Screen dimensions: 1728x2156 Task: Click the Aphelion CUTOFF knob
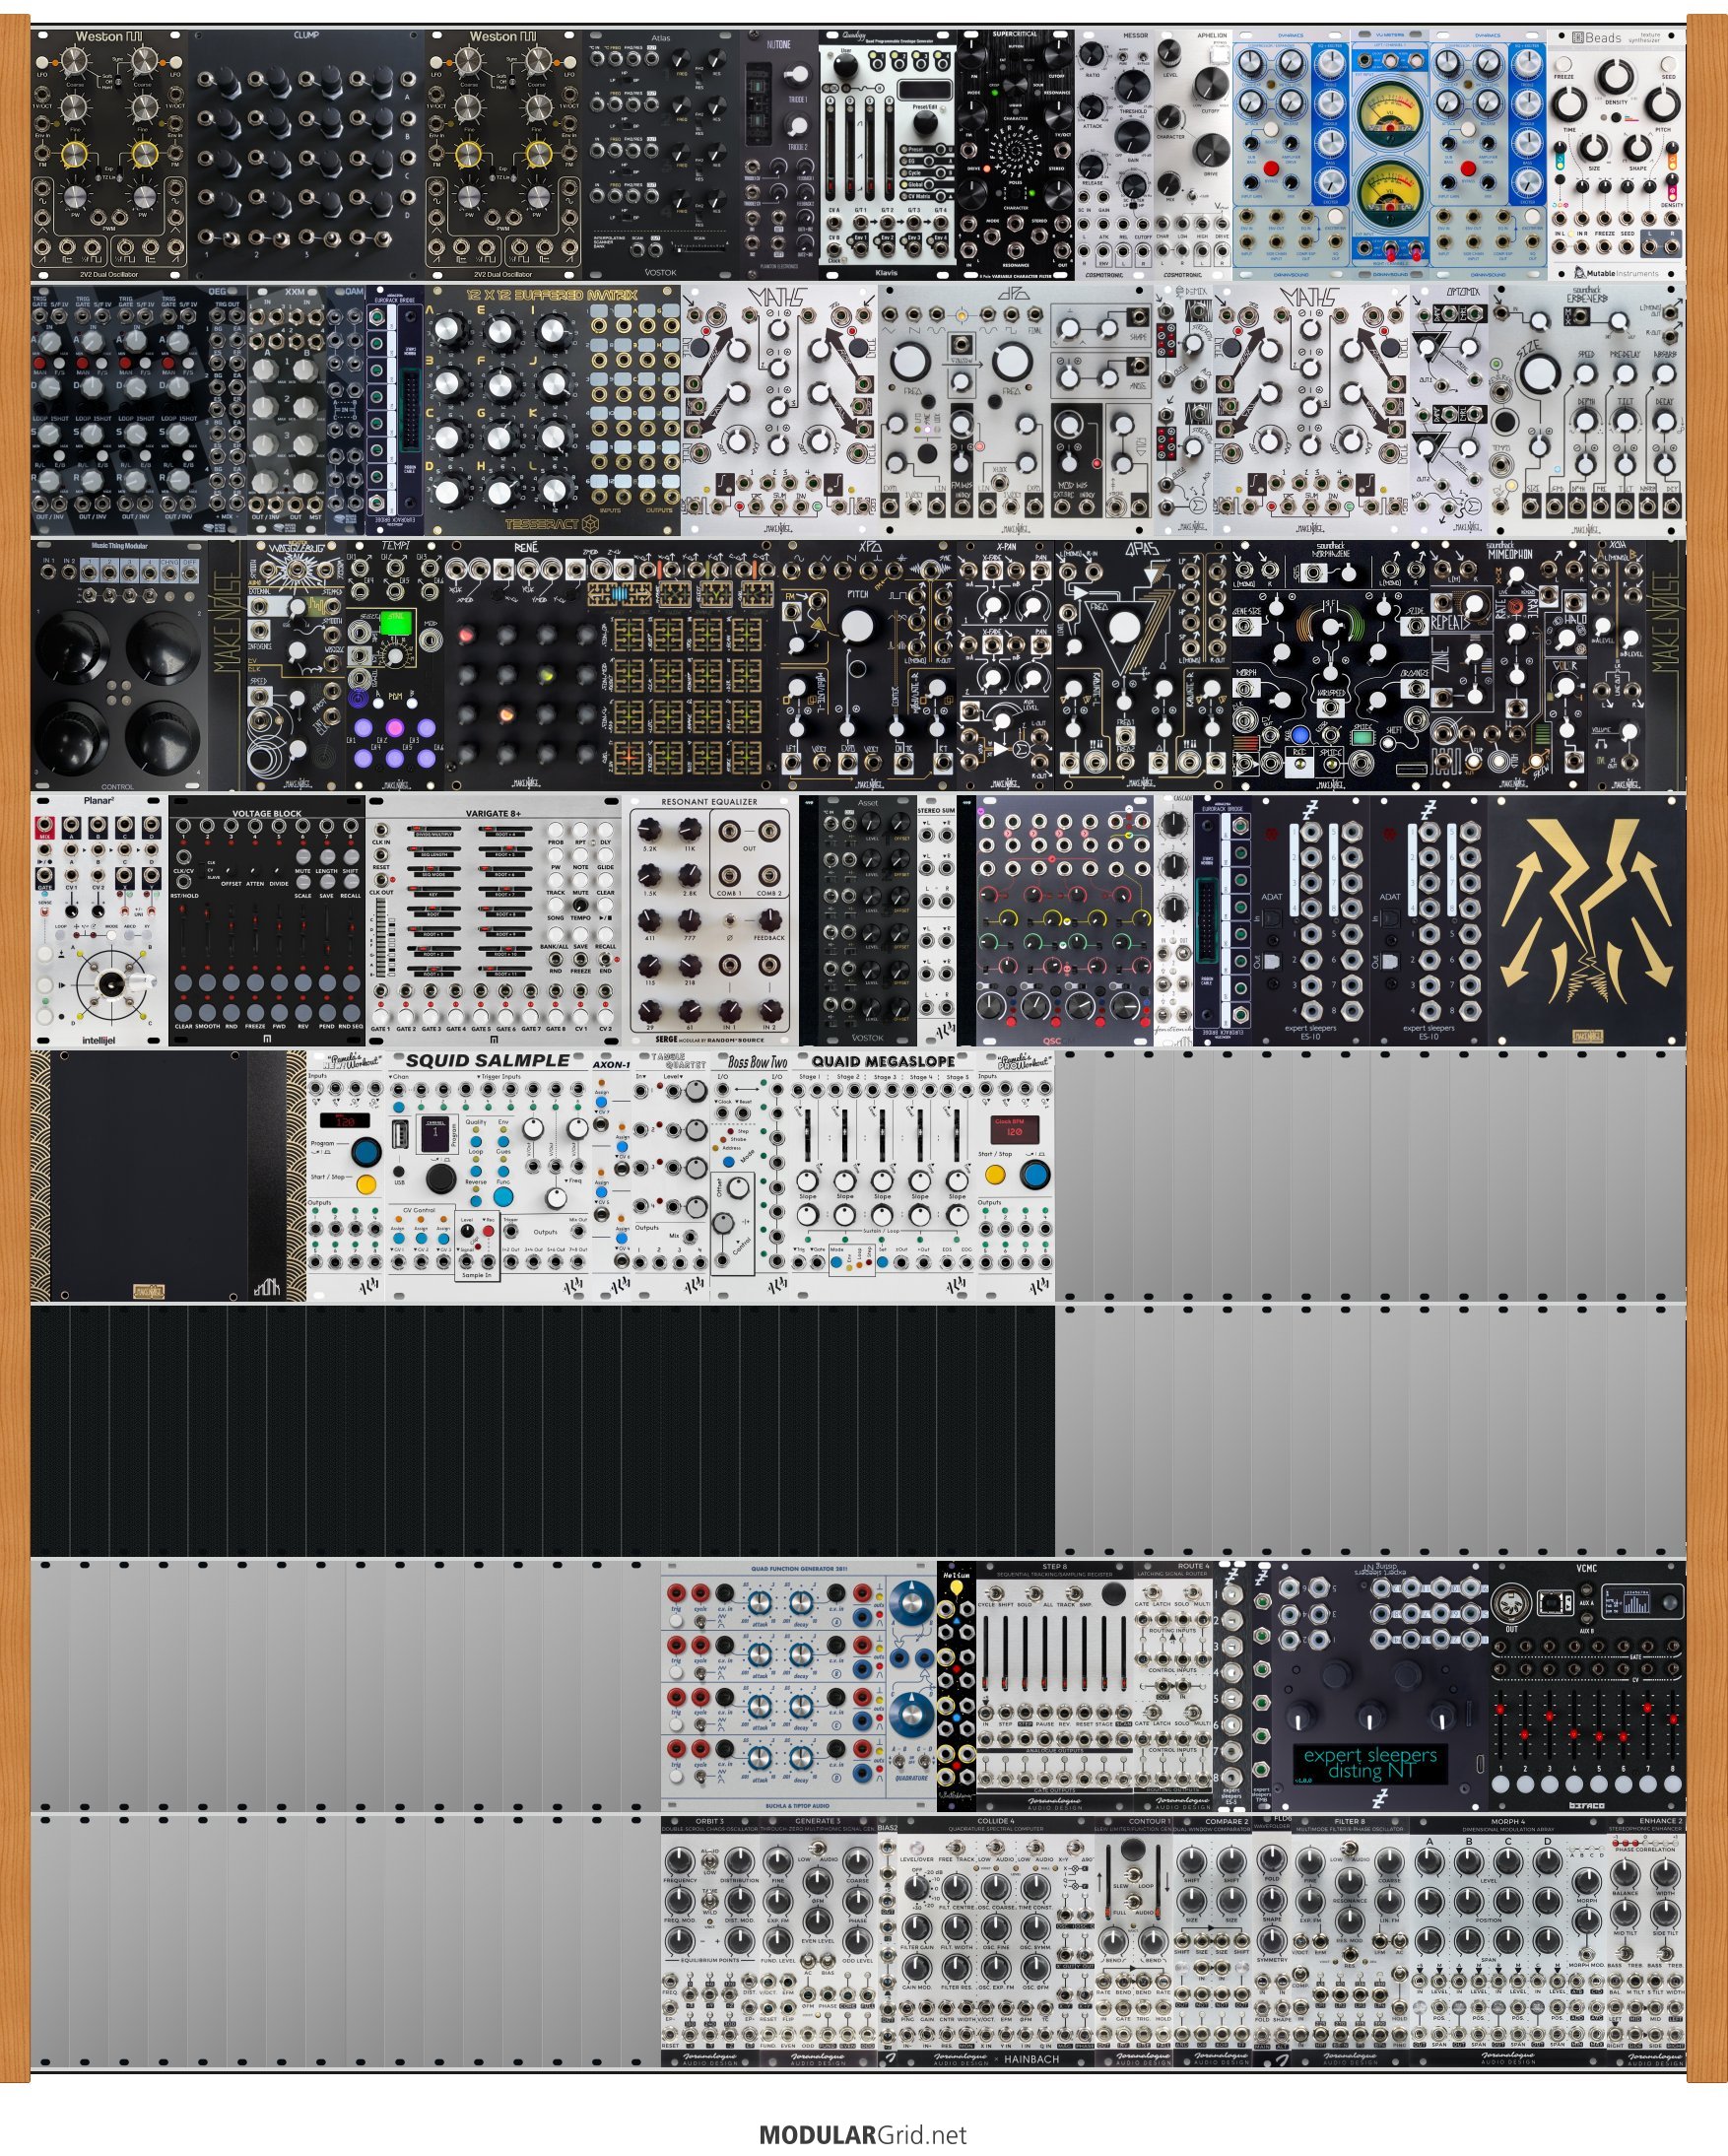pyautogui.click(x=1213, y=82)
